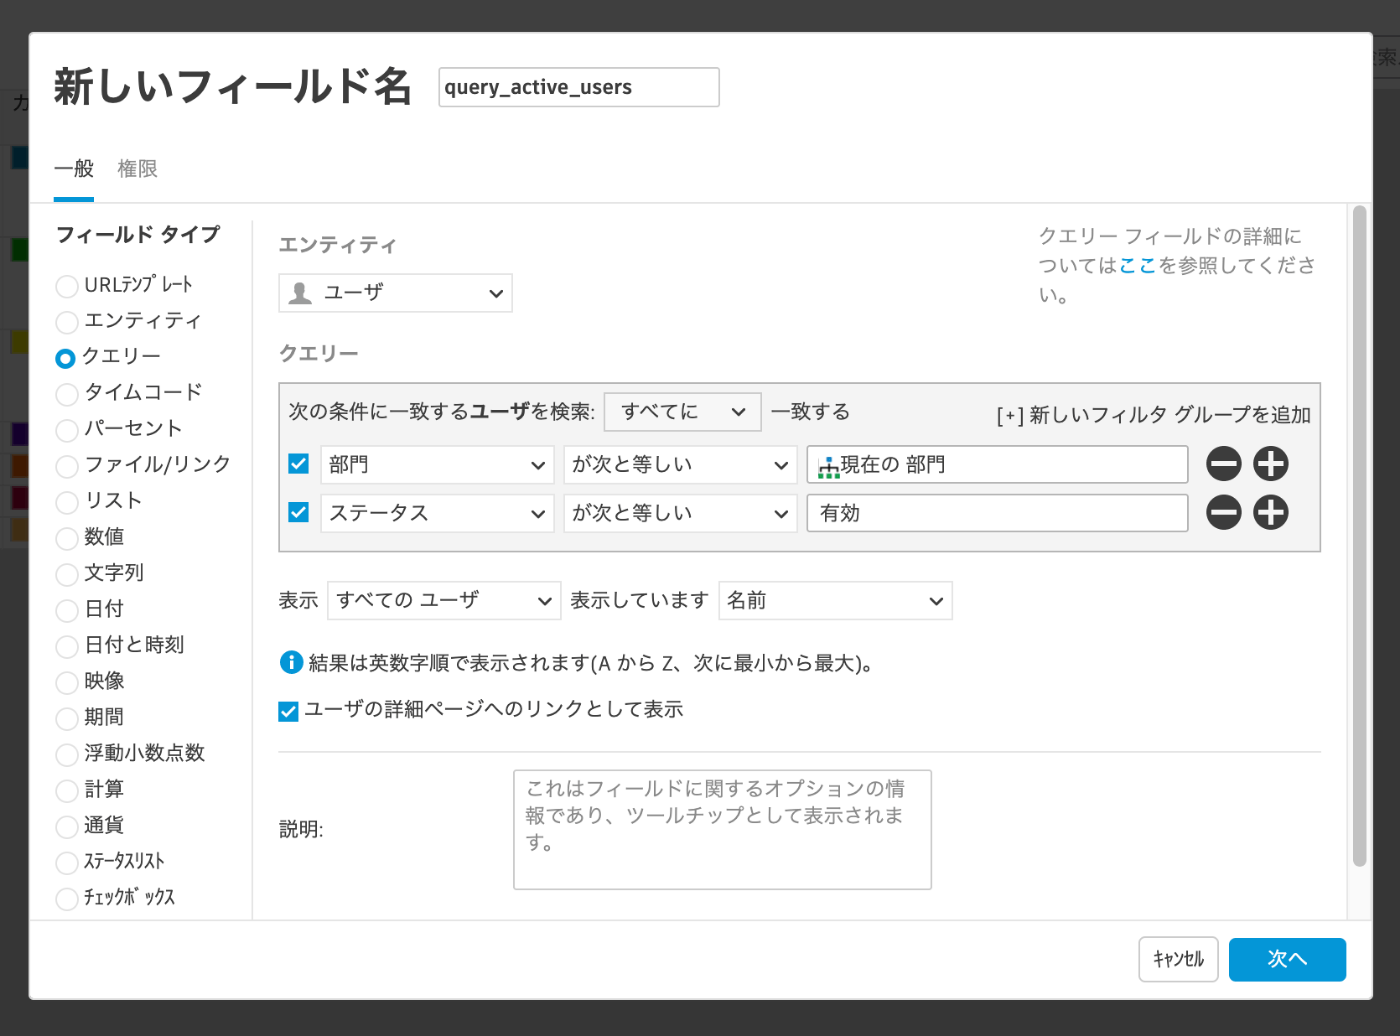Click 新しいフィルタ グループを追加 link
The image size is (1400, 1036).
pyautogui.click(x=1153, y=415)
